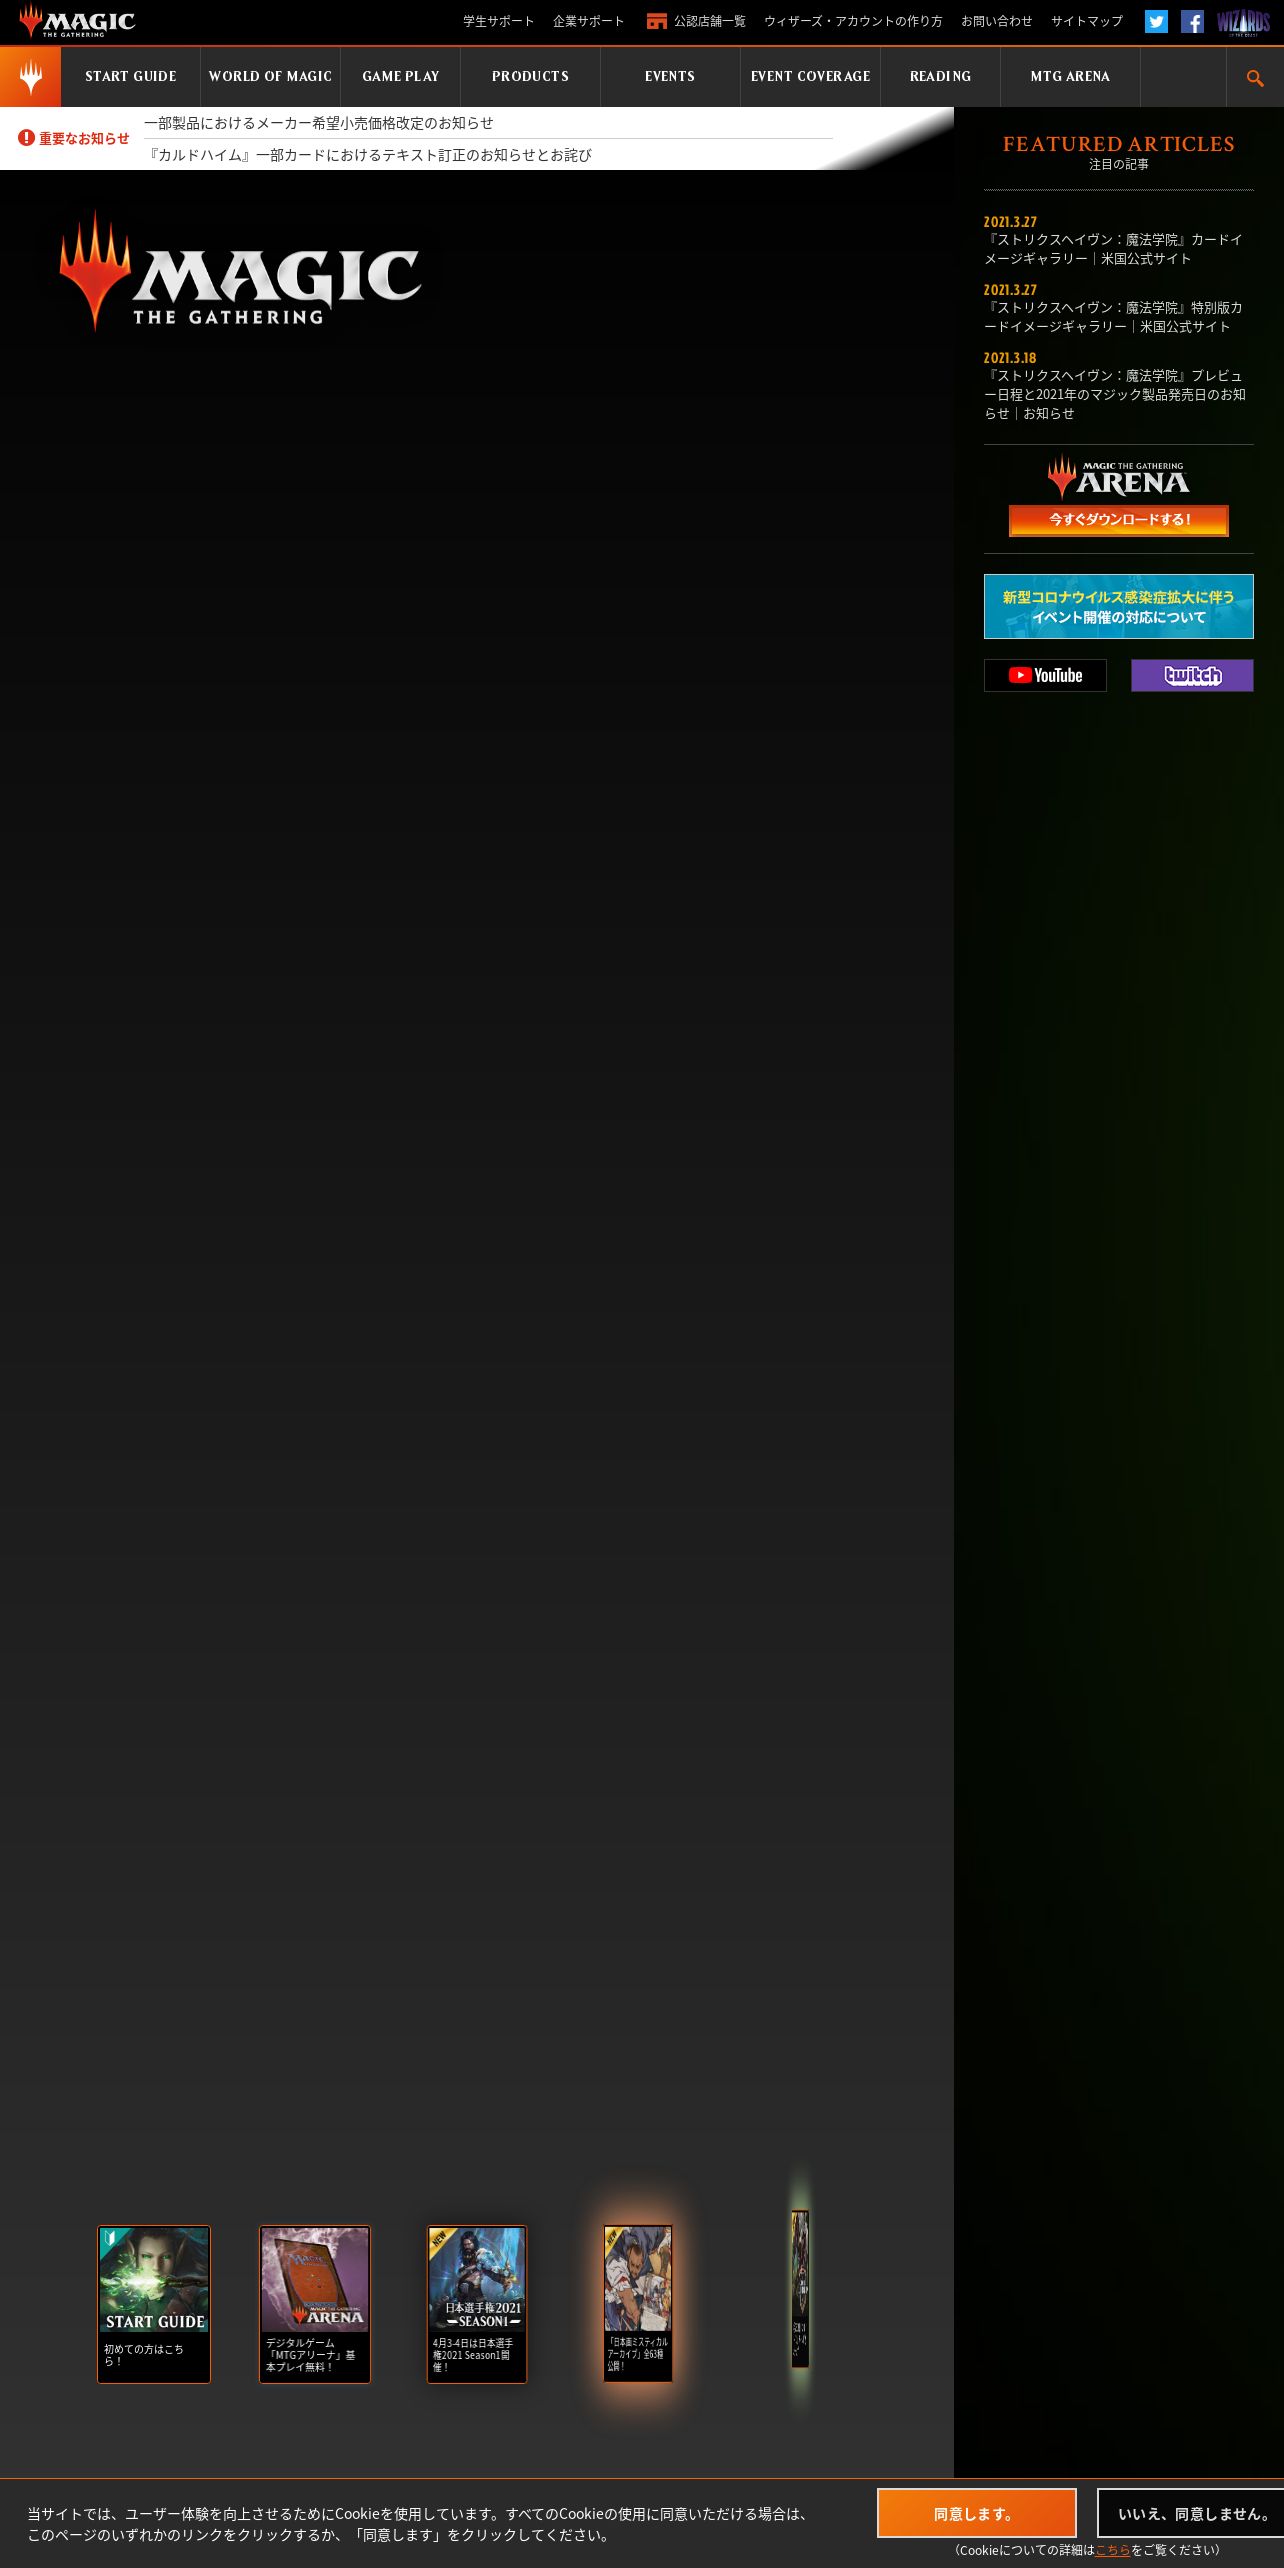
Task: Click the orange planeswalker home icon
Action: pos(30,77)
